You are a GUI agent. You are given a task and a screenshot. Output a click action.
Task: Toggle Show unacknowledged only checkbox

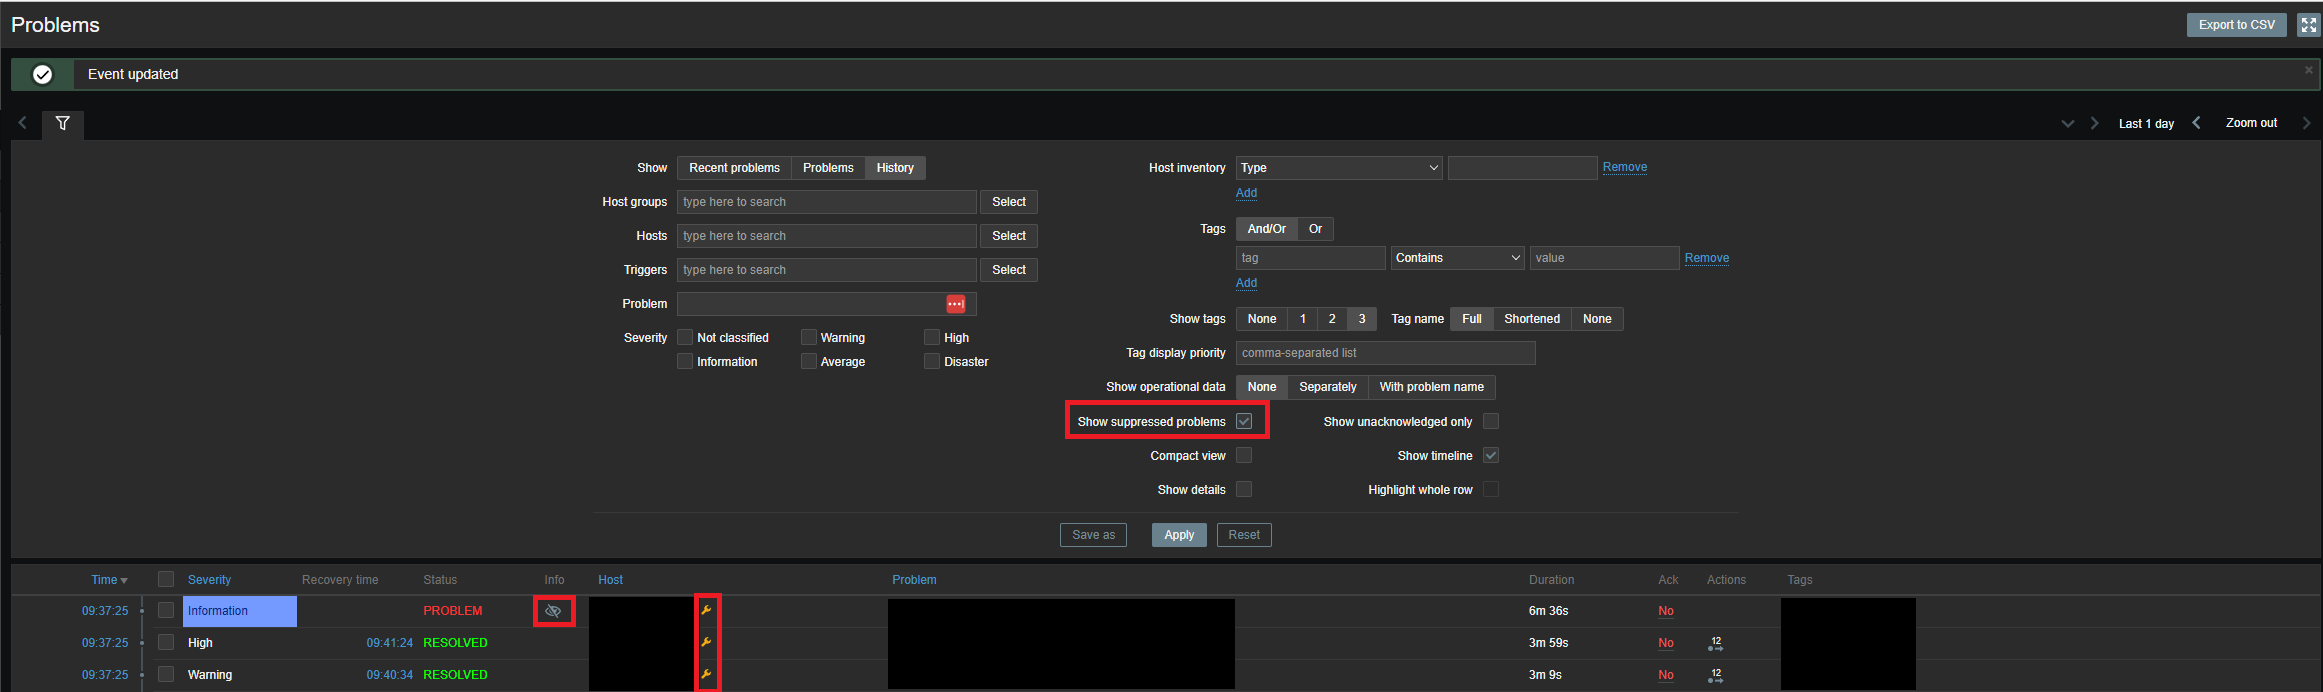pos(1491,421)
